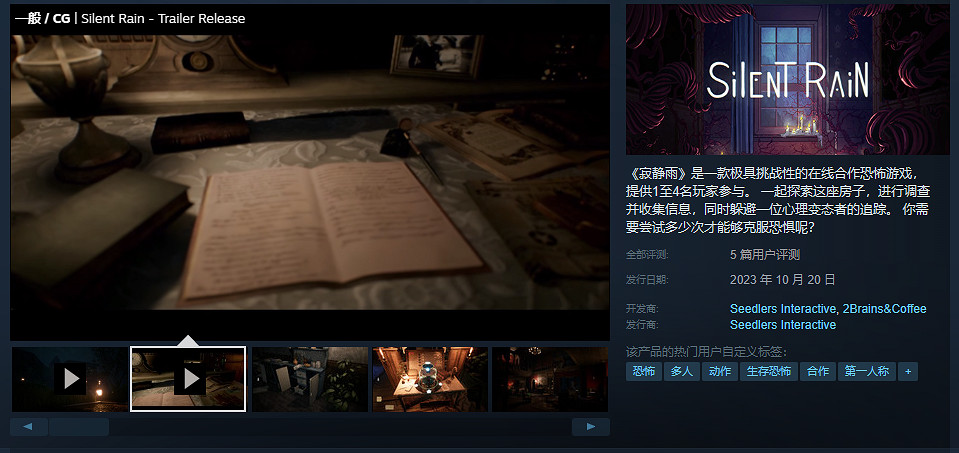
Task: Click the video title Silent Rain - Trailer Release
Action: [x=163, y=18]
